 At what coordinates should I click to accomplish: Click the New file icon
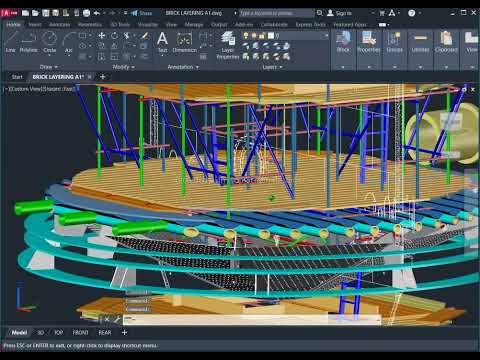pos(25,13)
